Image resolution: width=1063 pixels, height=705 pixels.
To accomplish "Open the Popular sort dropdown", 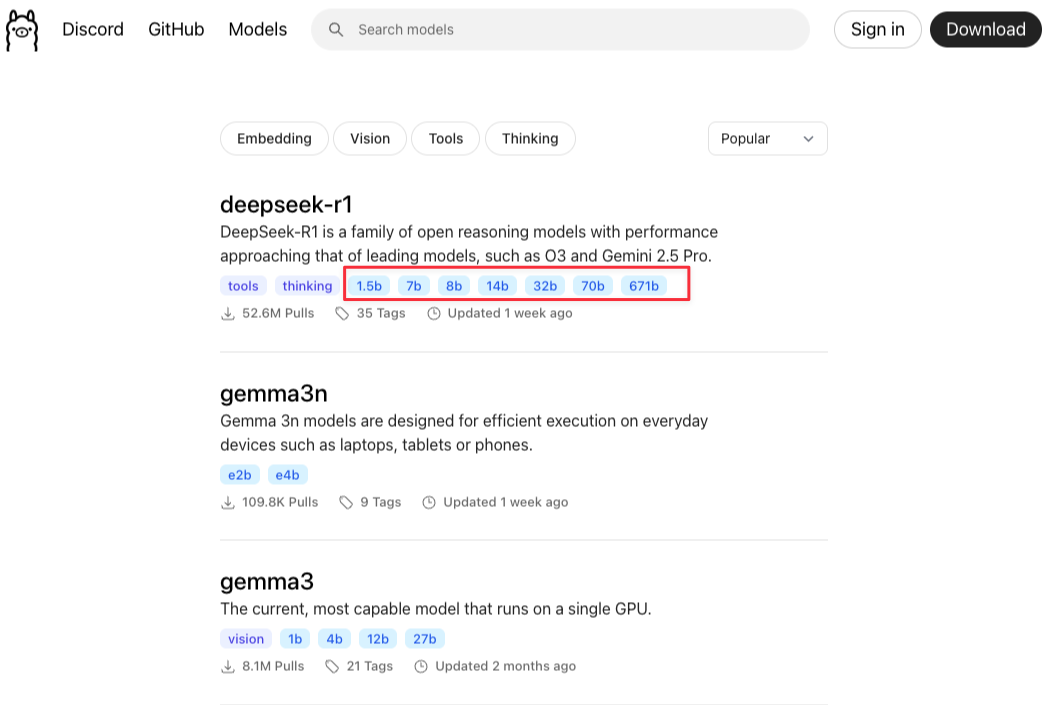I will click(767, 138).
